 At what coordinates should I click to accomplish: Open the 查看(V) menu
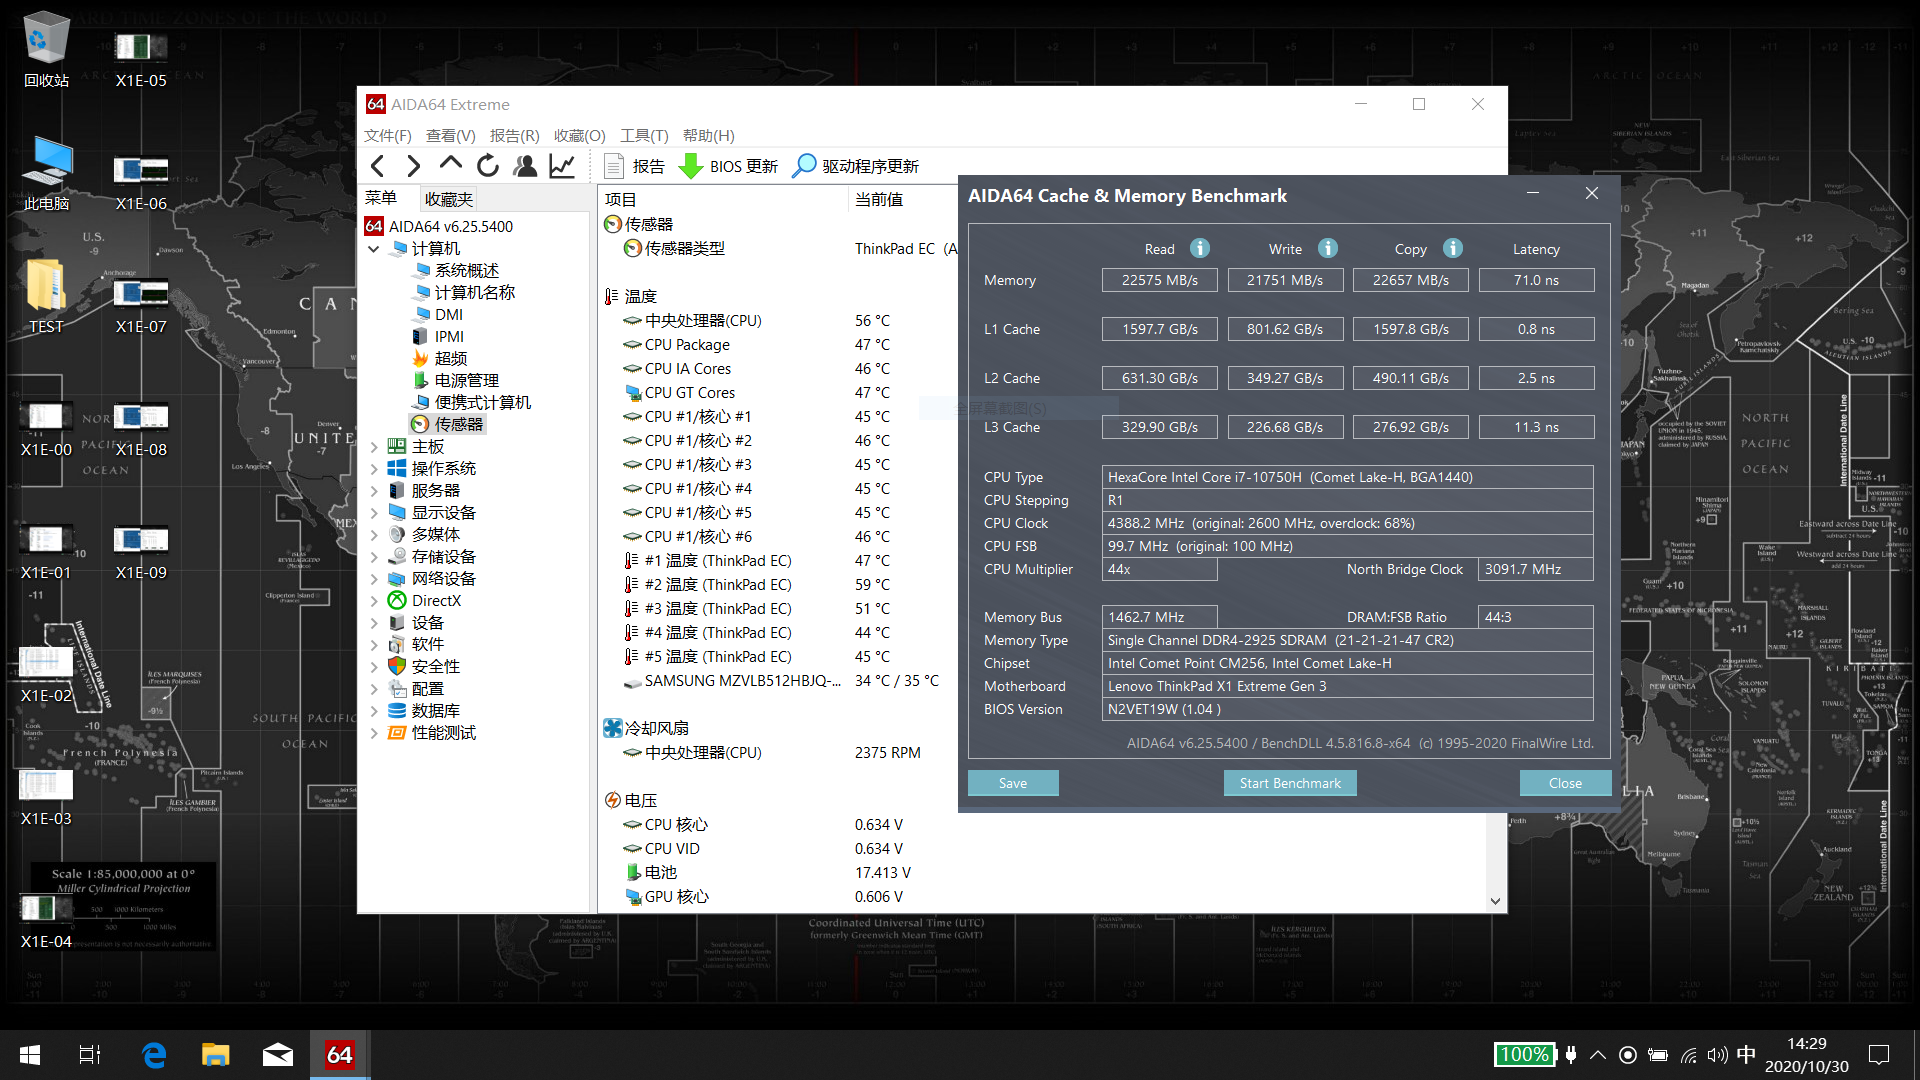click(451, 135)
